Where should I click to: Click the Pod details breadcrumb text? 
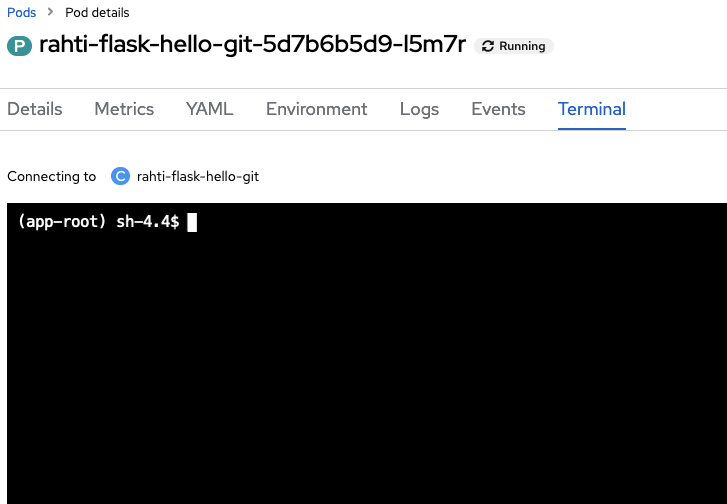97,13
